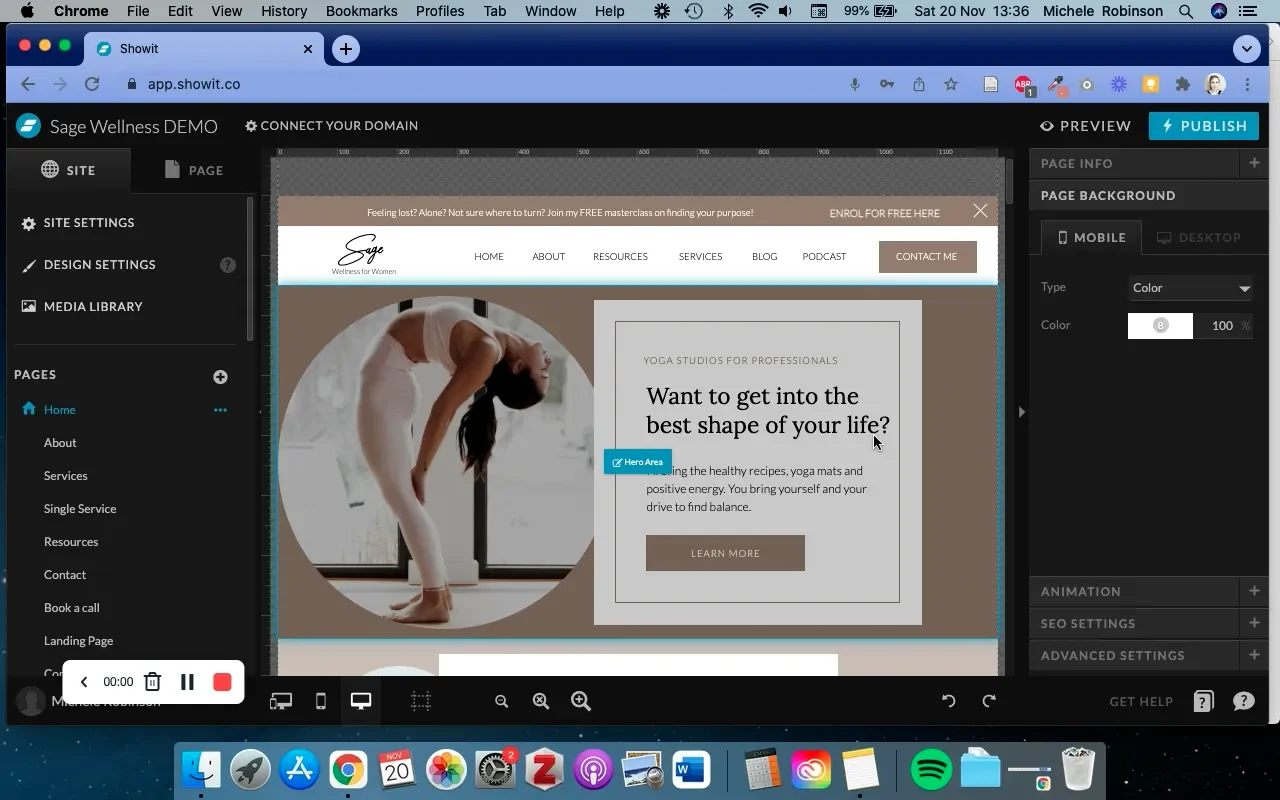
Task: Collapse the right properties panel arrow
Action: point(1021,412)
